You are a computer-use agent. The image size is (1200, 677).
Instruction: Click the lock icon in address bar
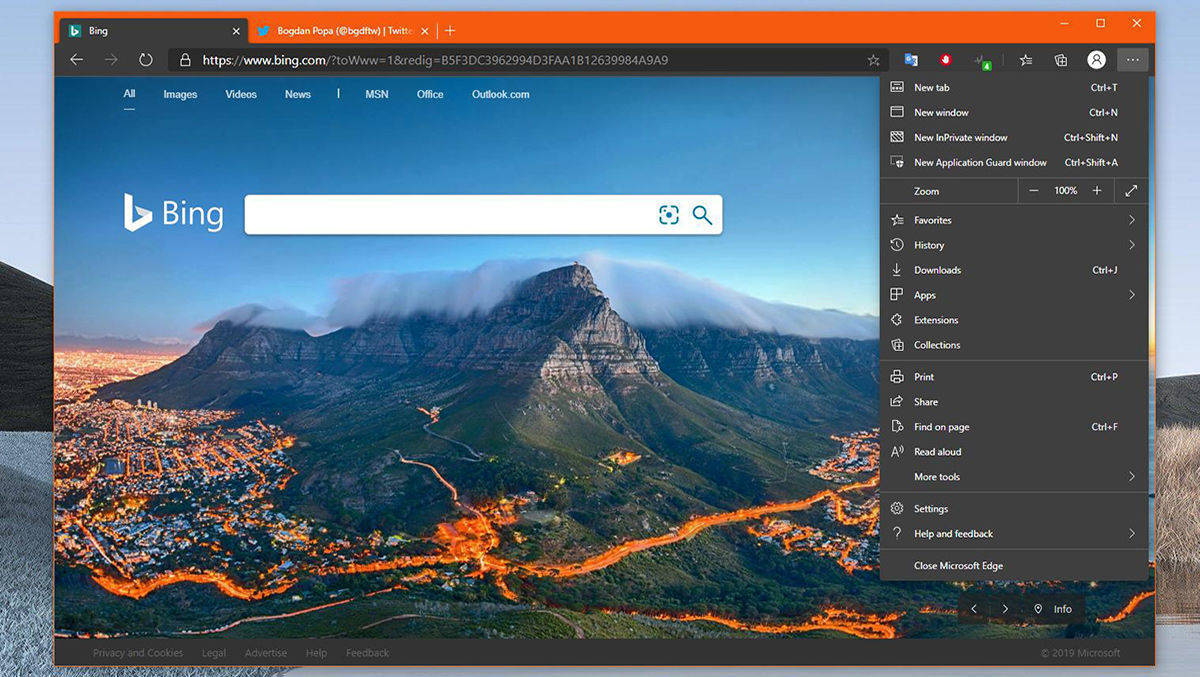point(185,60)
